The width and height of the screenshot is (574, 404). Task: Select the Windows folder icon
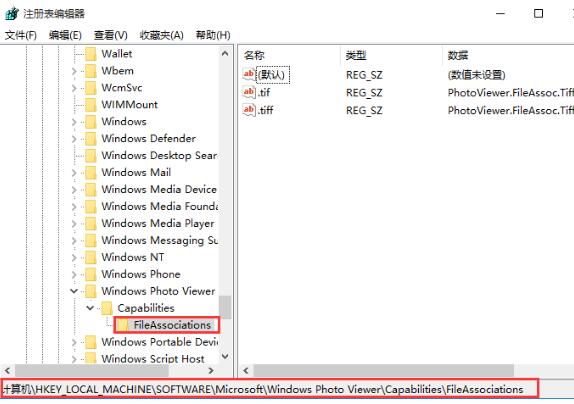90,122
